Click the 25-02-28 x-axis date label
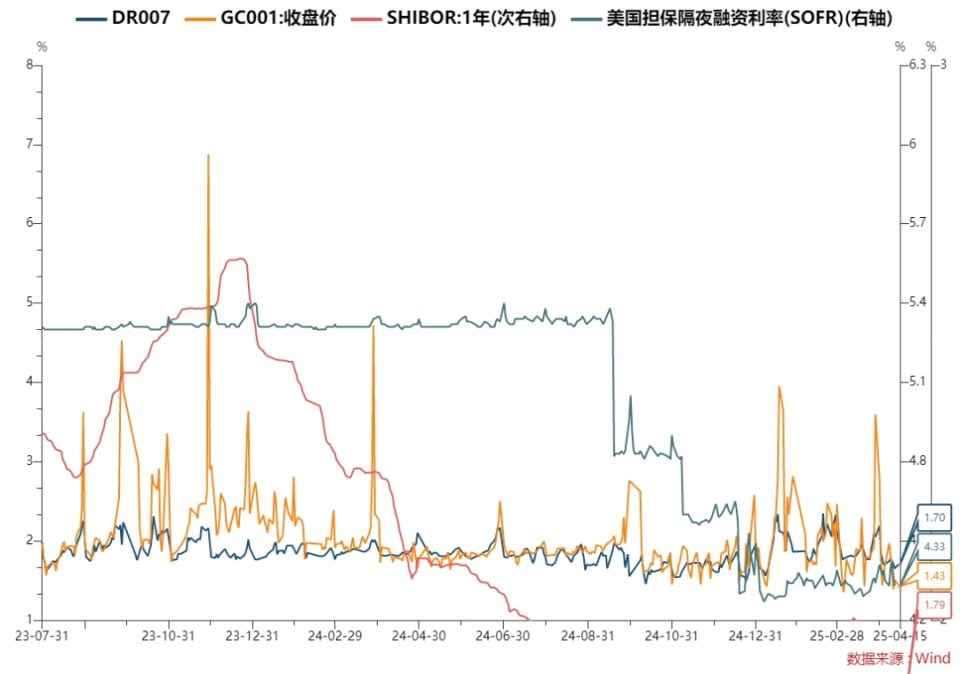This screenshot has width=960, height=674. 837,636
